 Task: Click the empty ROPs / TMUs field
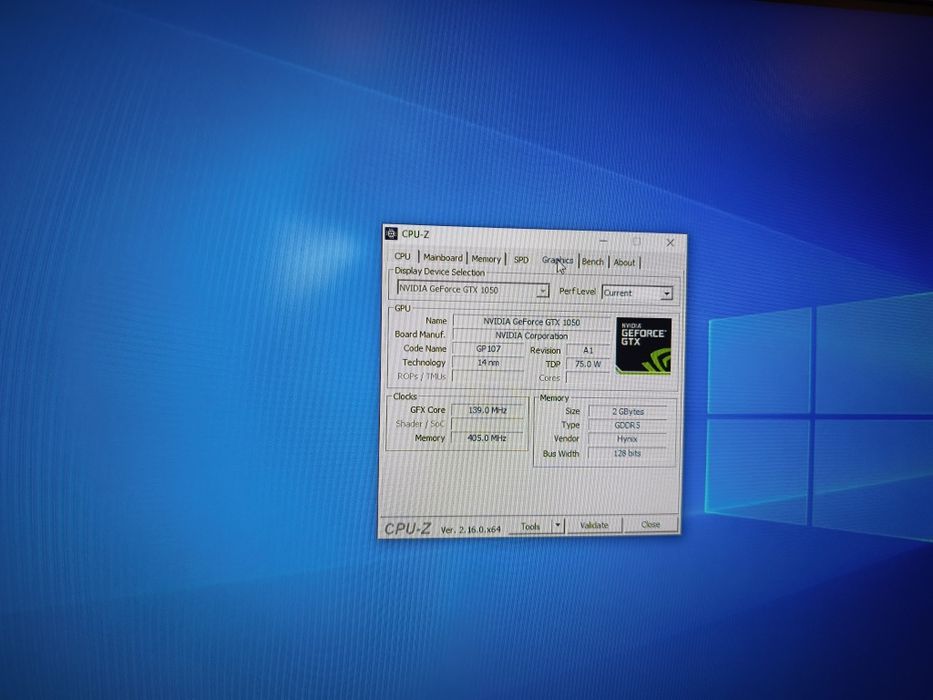488,376
